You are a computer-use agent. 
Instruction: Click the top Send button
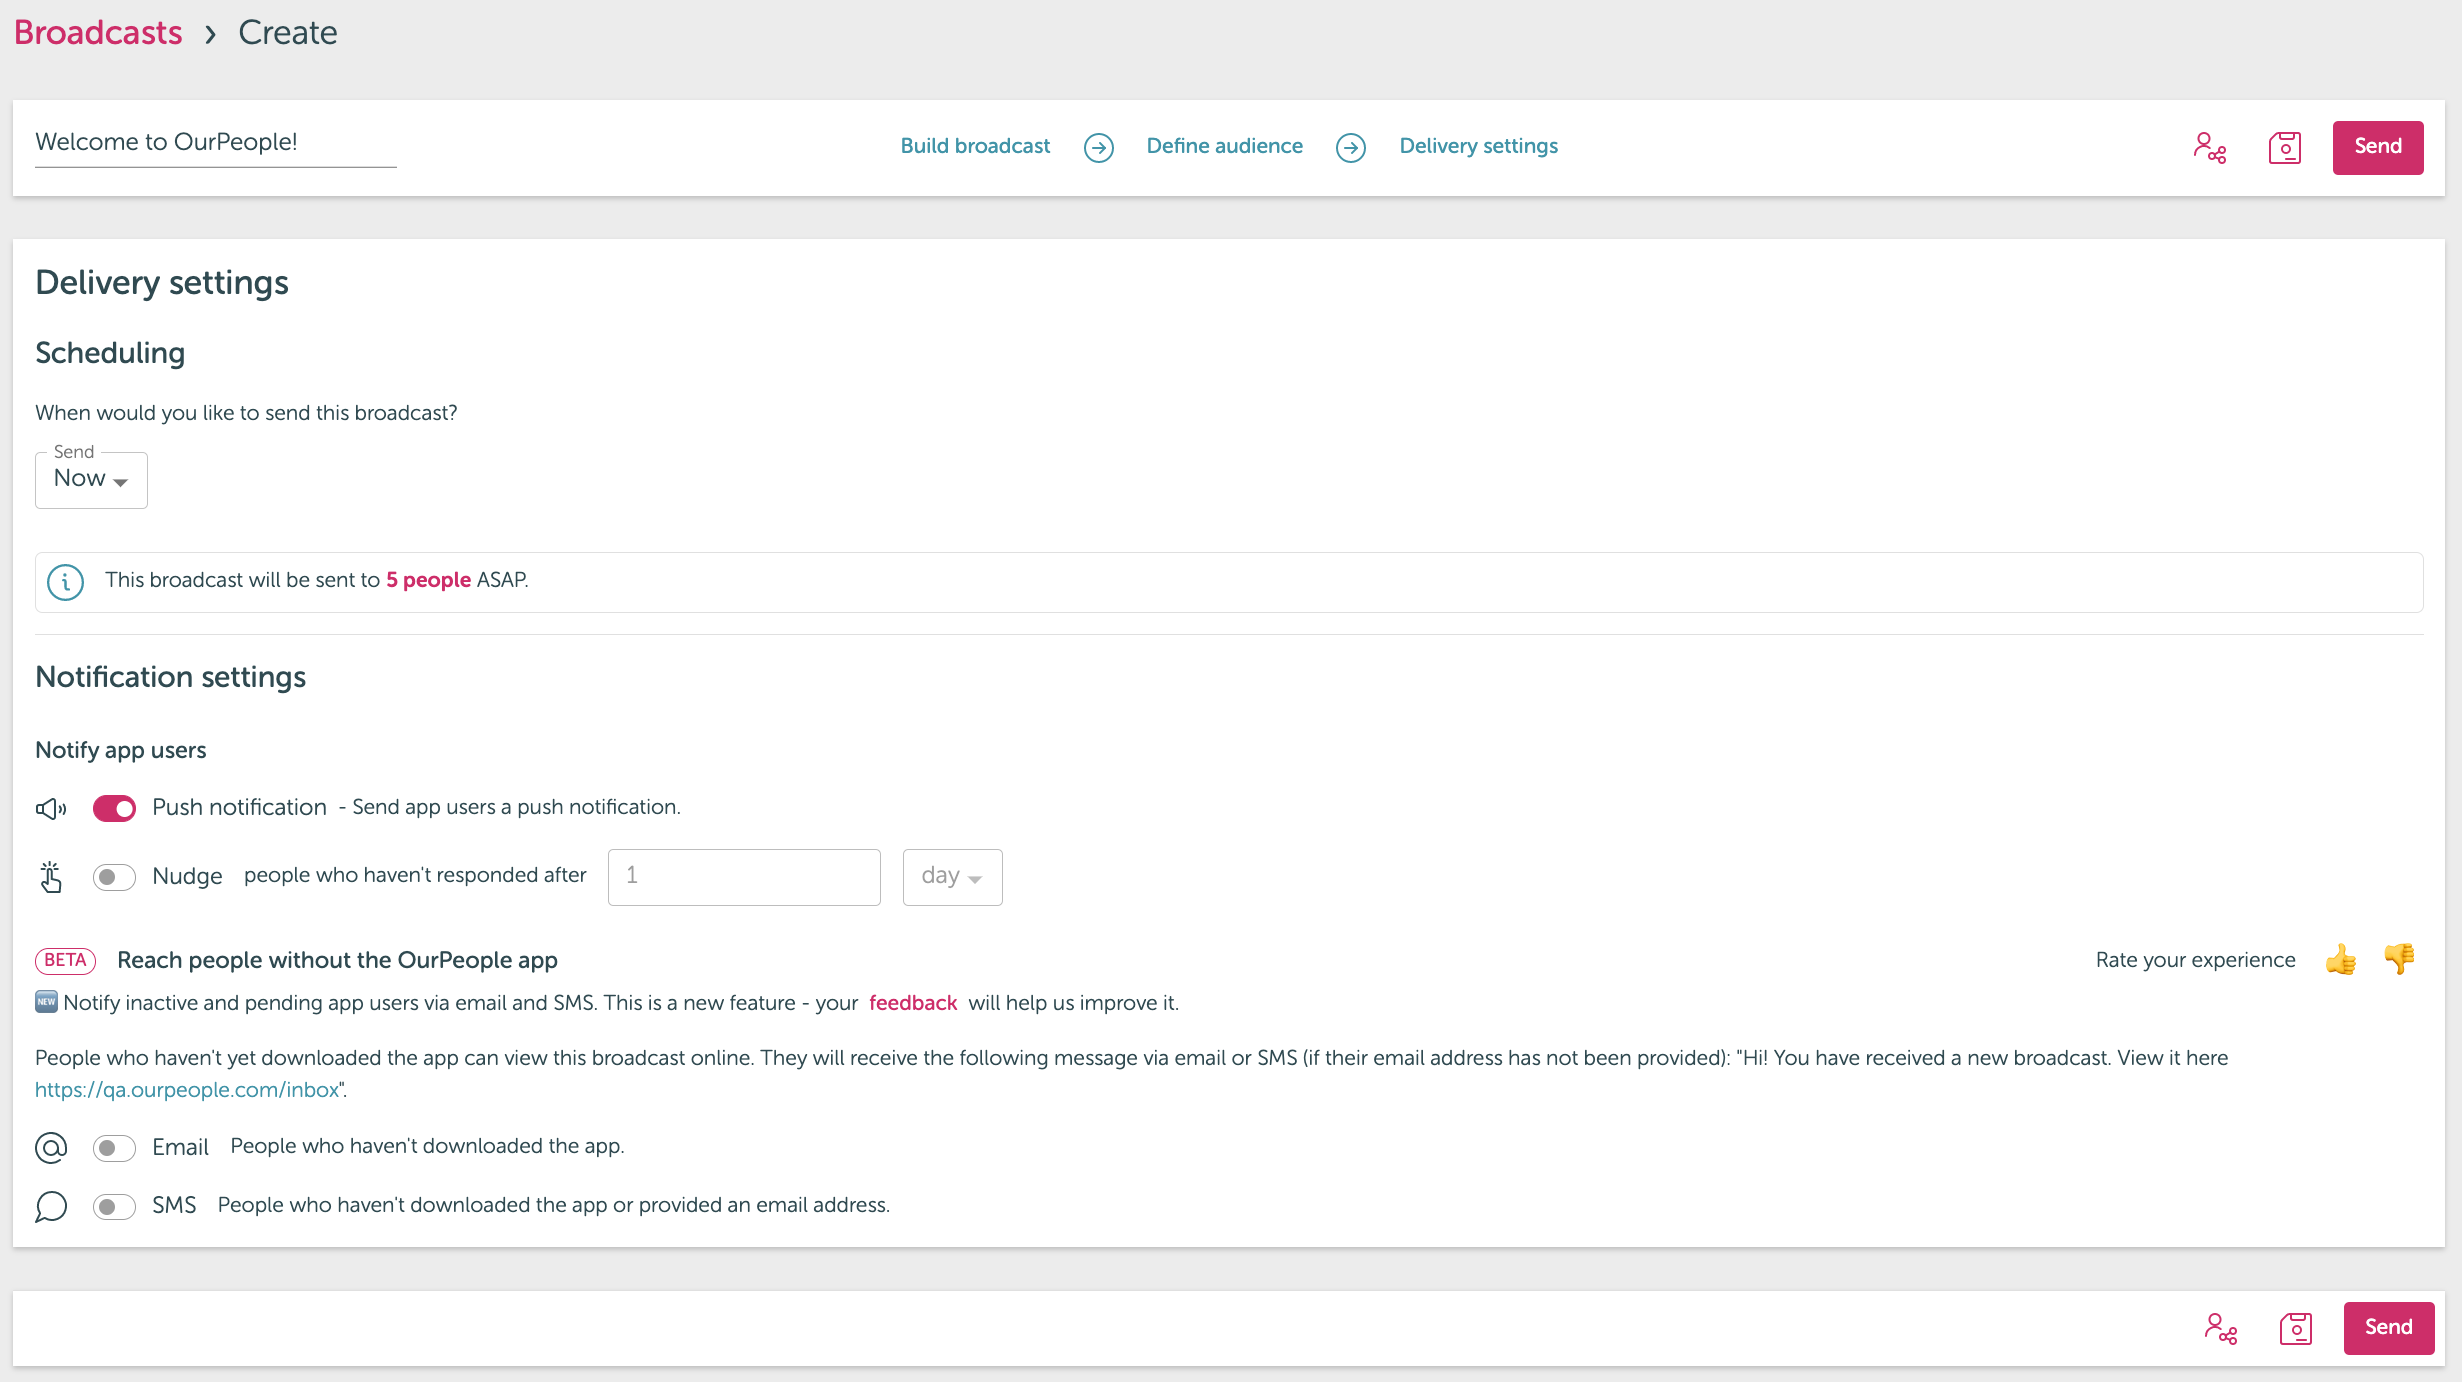(x=2377, y=148)
